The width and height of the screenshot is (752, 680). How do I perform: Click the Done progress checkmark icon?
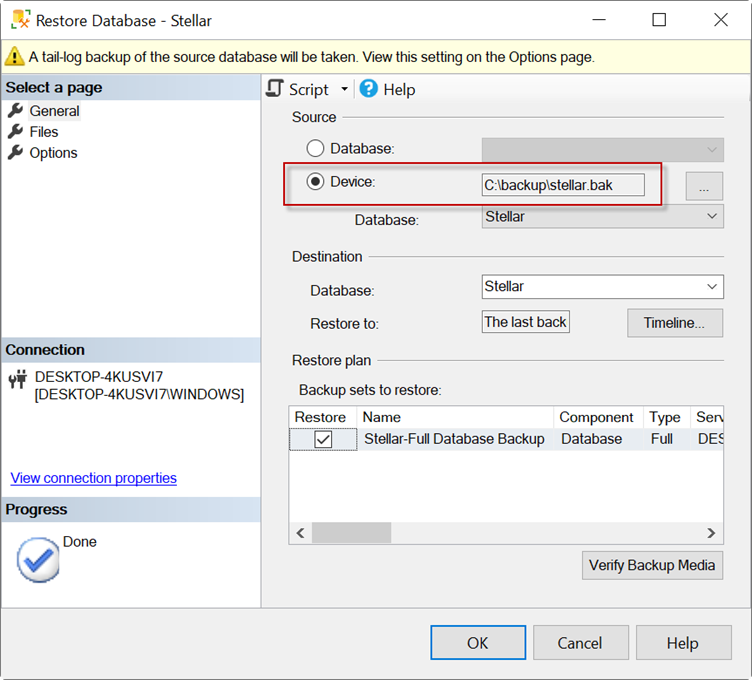point(38,561)
